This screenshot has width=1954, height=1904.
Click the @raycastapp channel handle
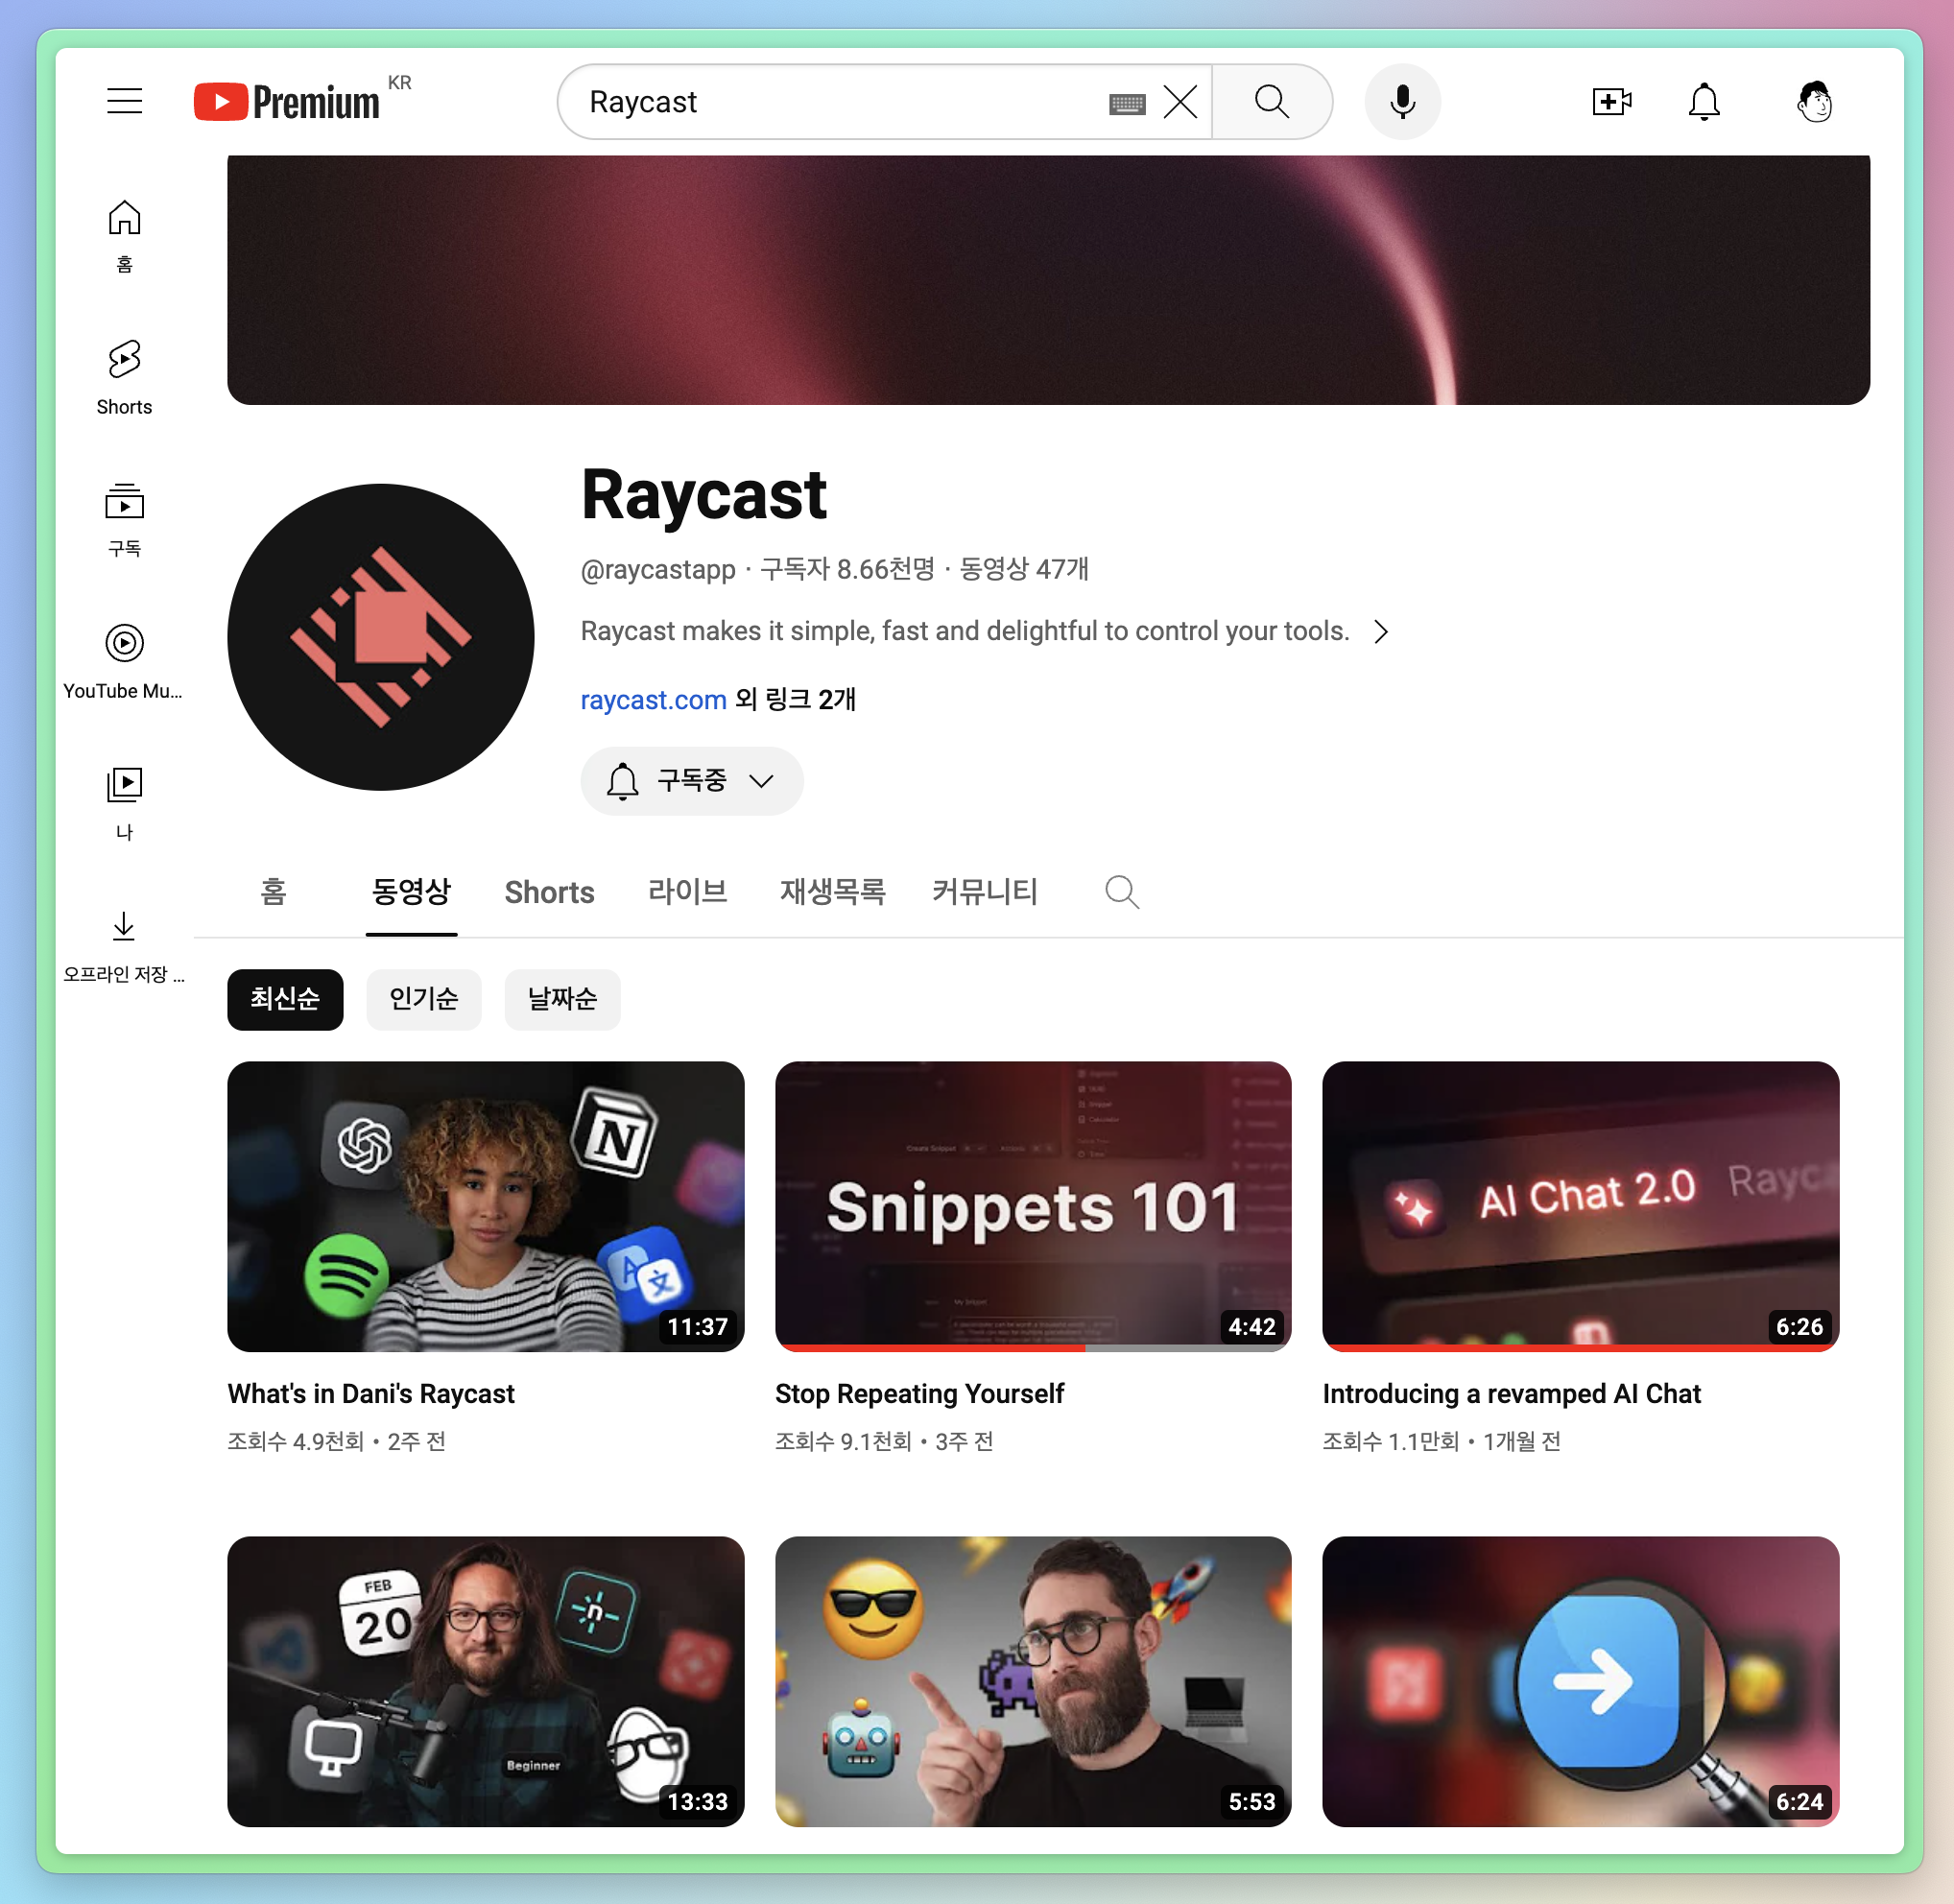point(658,570)
